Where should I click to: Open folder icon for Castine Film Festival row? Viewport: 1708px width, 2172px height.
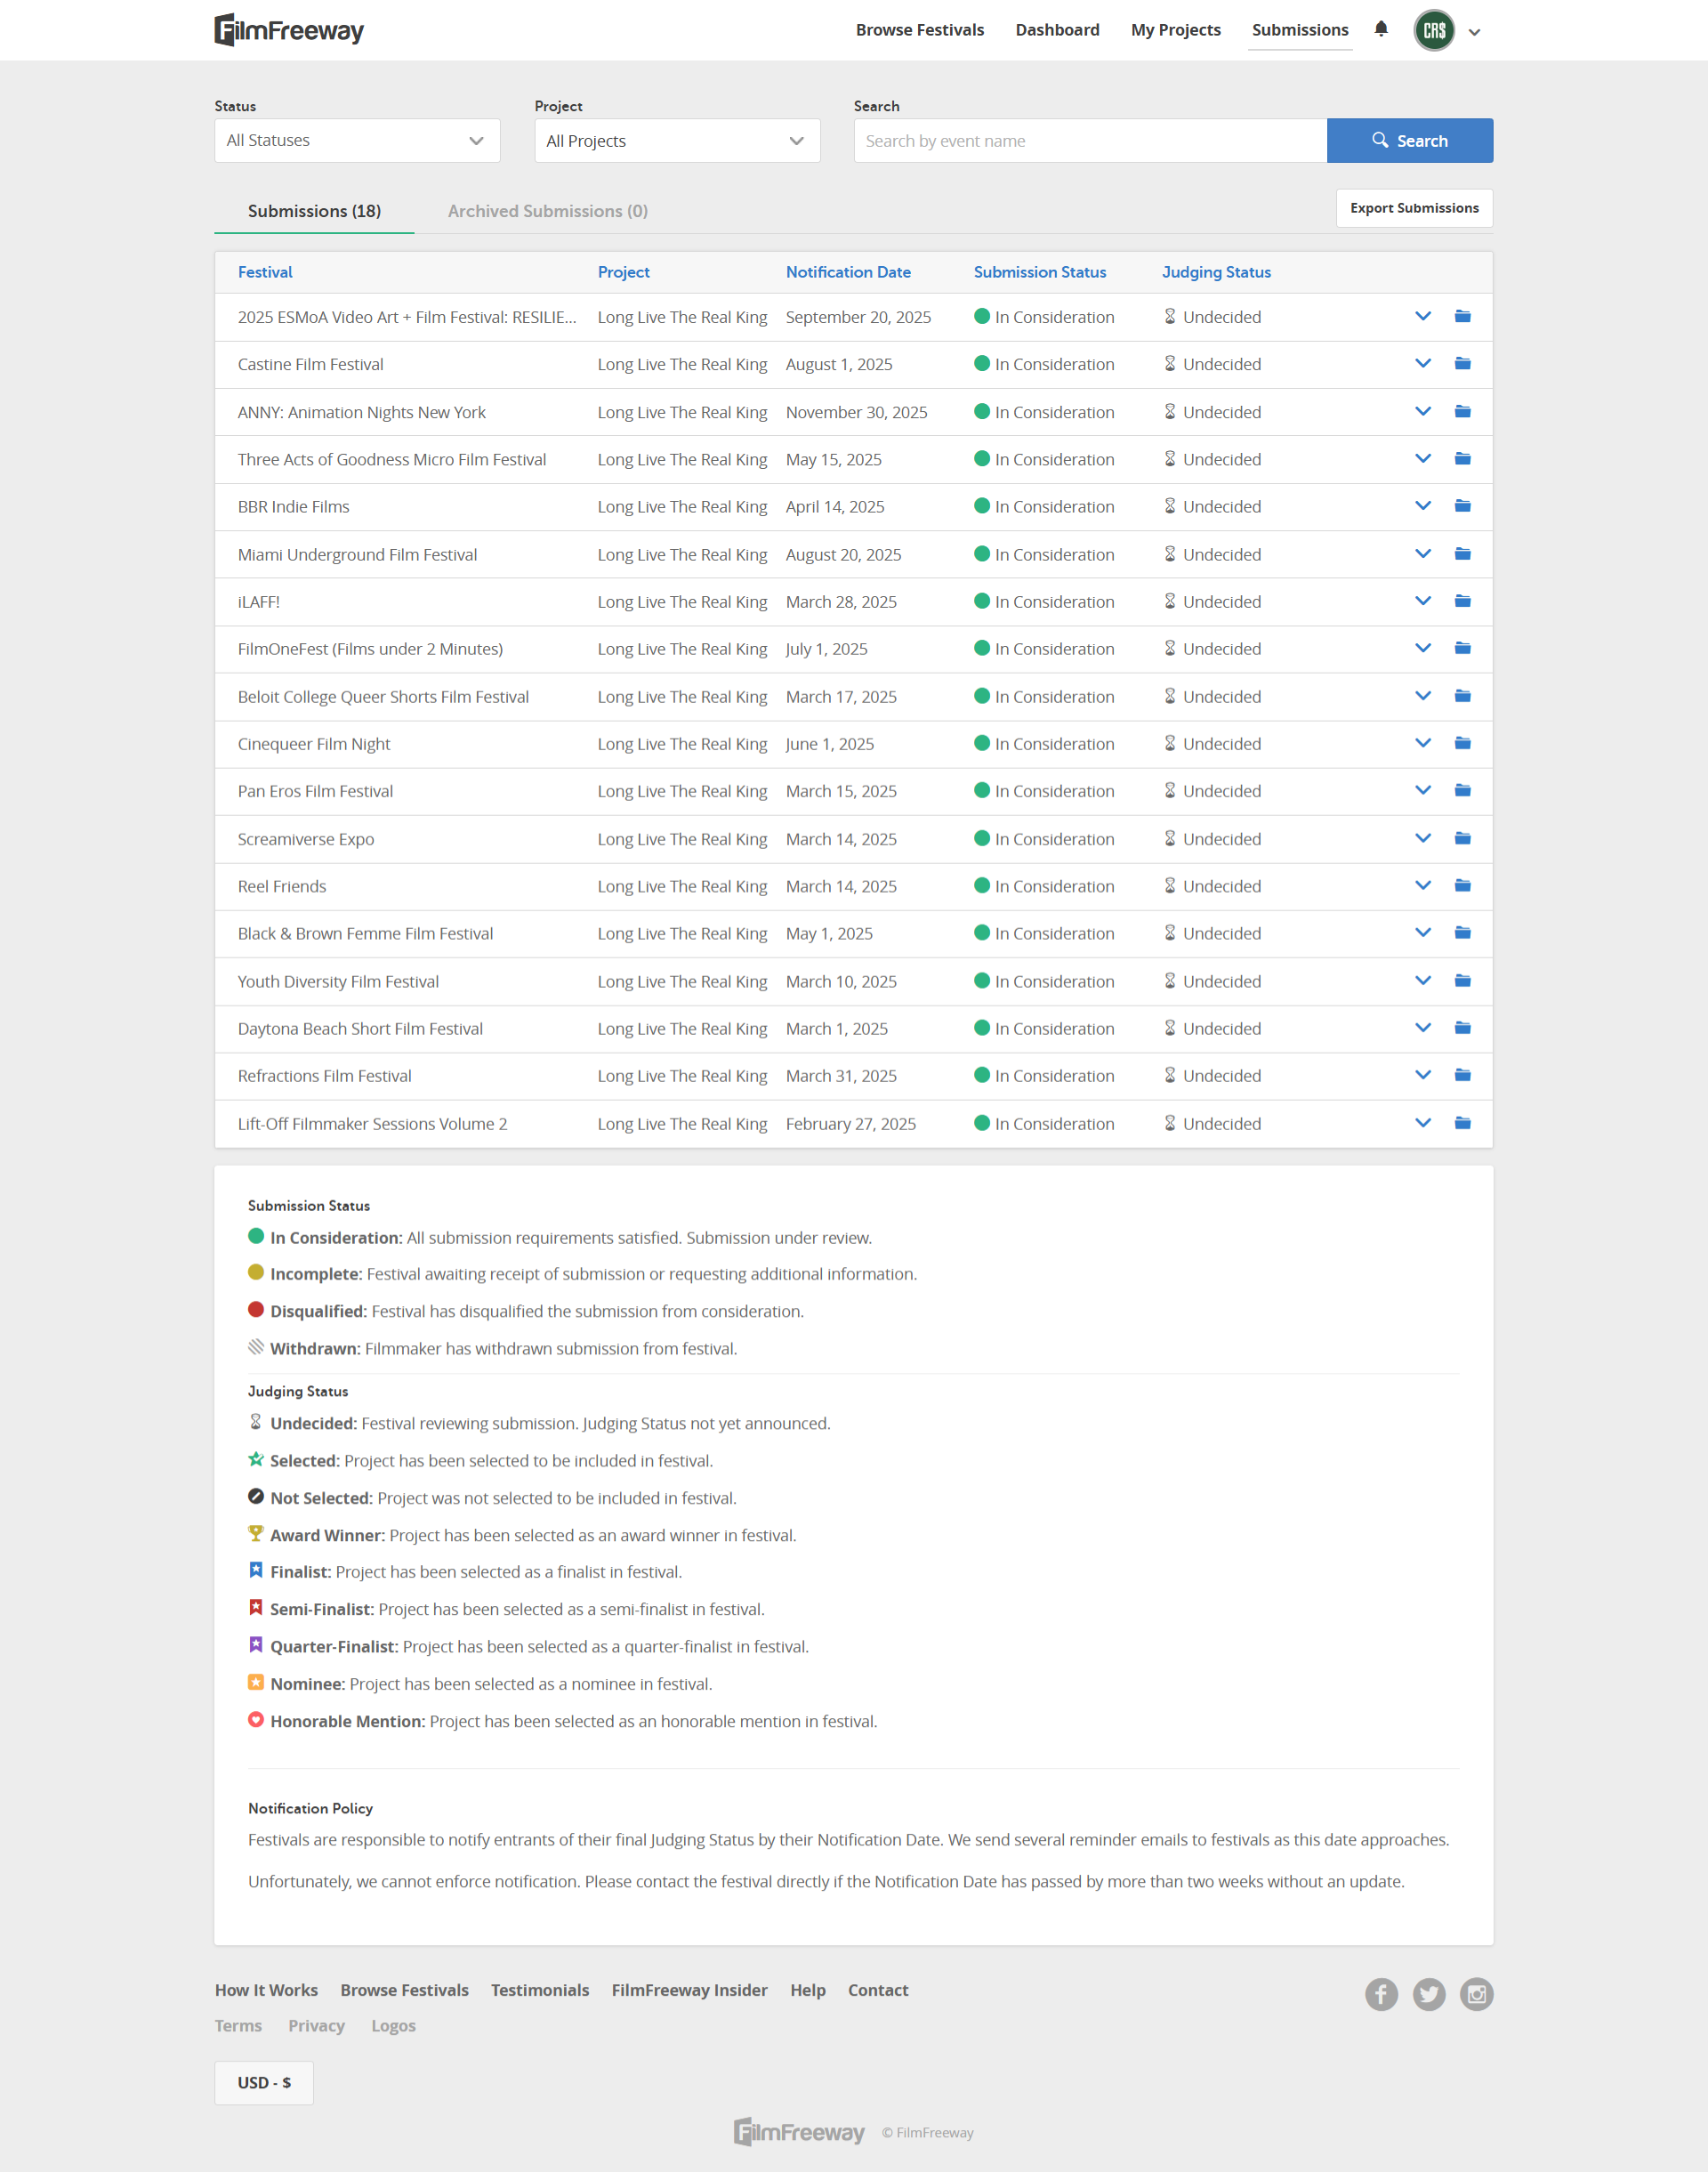(x=1462, y=364)
